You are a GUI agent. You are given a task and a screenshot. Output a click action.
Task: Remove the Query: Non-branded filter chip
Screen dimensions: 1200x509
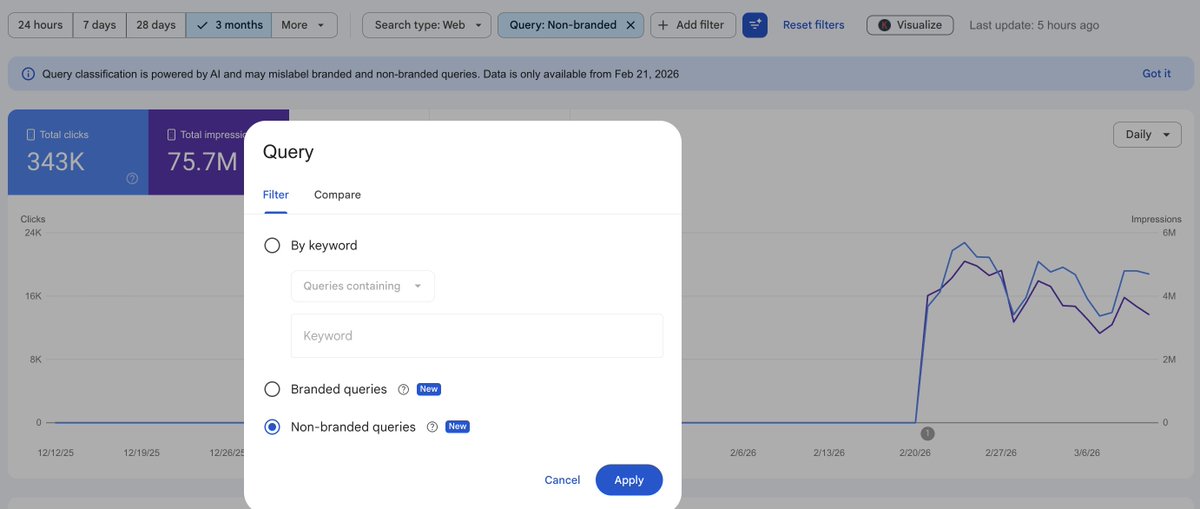630,25
